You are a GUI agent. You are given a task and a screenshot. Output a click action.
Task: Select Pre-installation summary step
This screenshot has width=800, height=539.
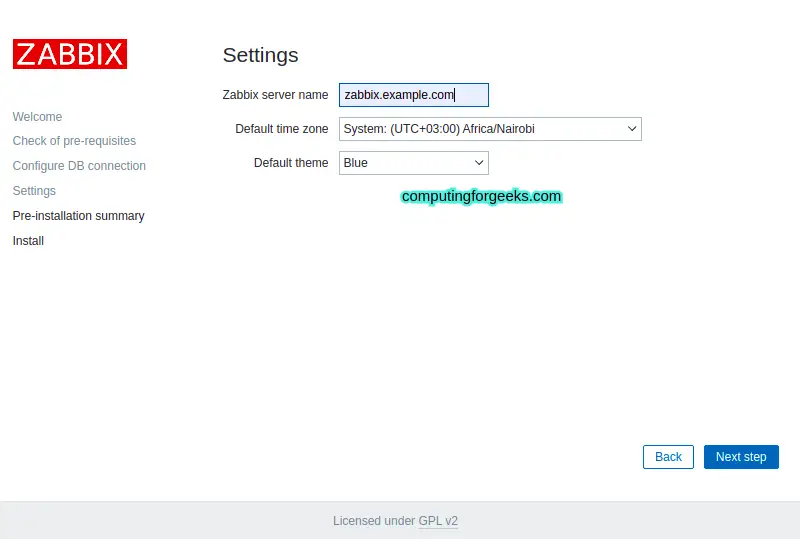click(79, 216)
